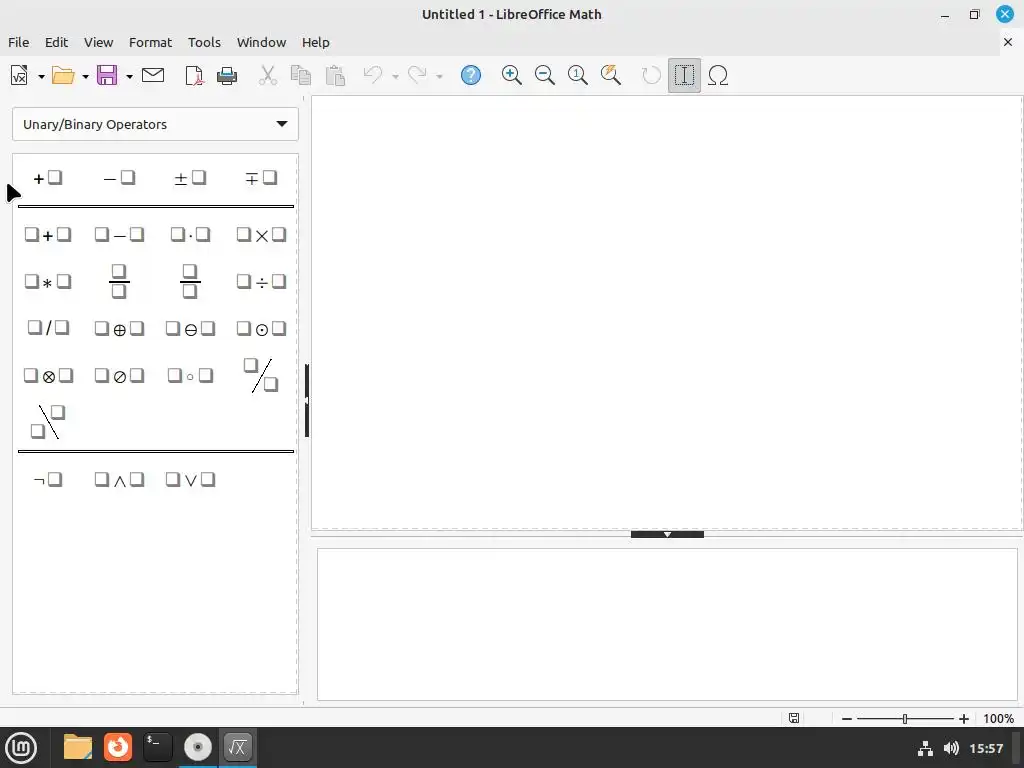This screenshot has width=1024, height=768.
Task: Click the minus button beside zoom slider
Action: click(847, 718)
